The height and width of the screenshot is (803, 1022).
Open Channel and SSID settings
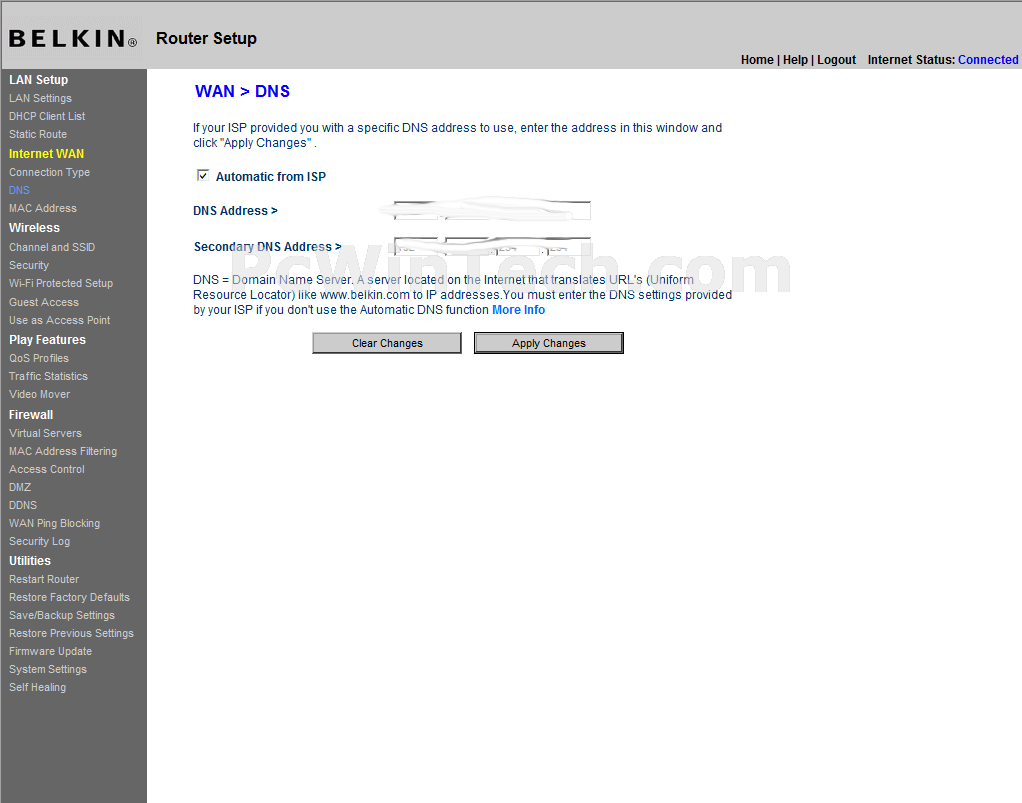[x=52, y=247]
